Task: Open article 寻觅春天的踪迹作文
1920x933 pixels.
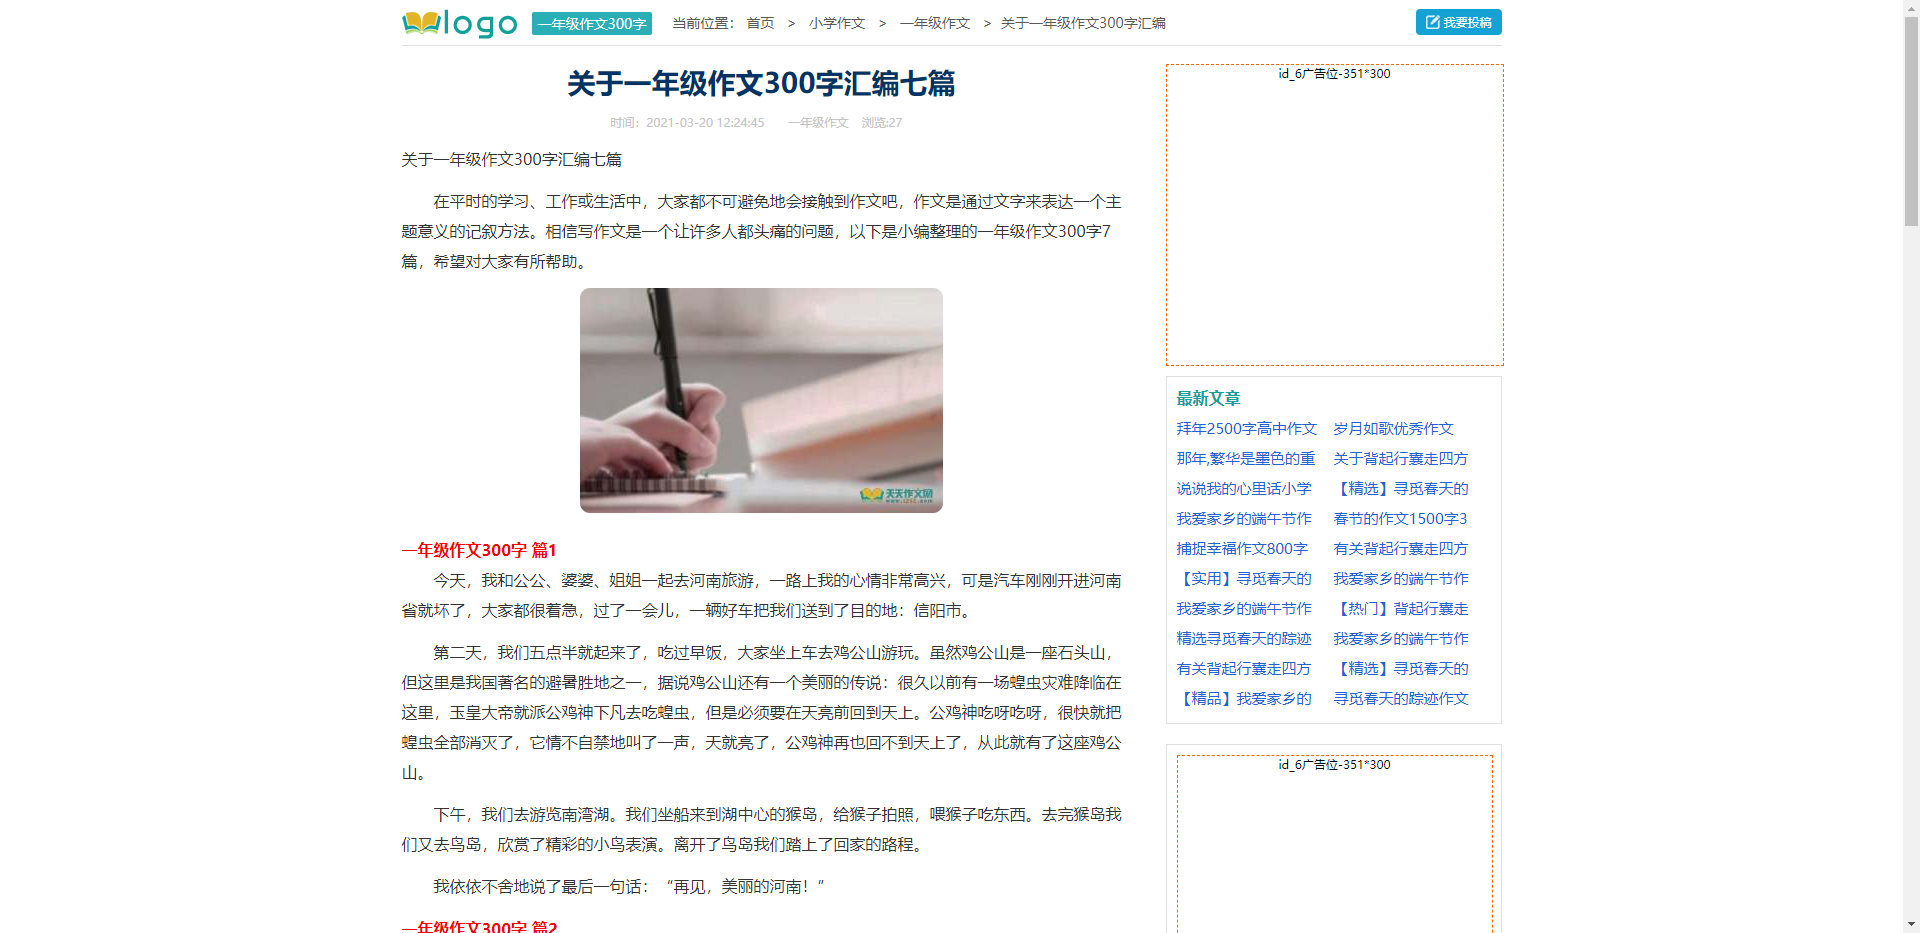Action: pyautogui.click(x=1401, y=699)
